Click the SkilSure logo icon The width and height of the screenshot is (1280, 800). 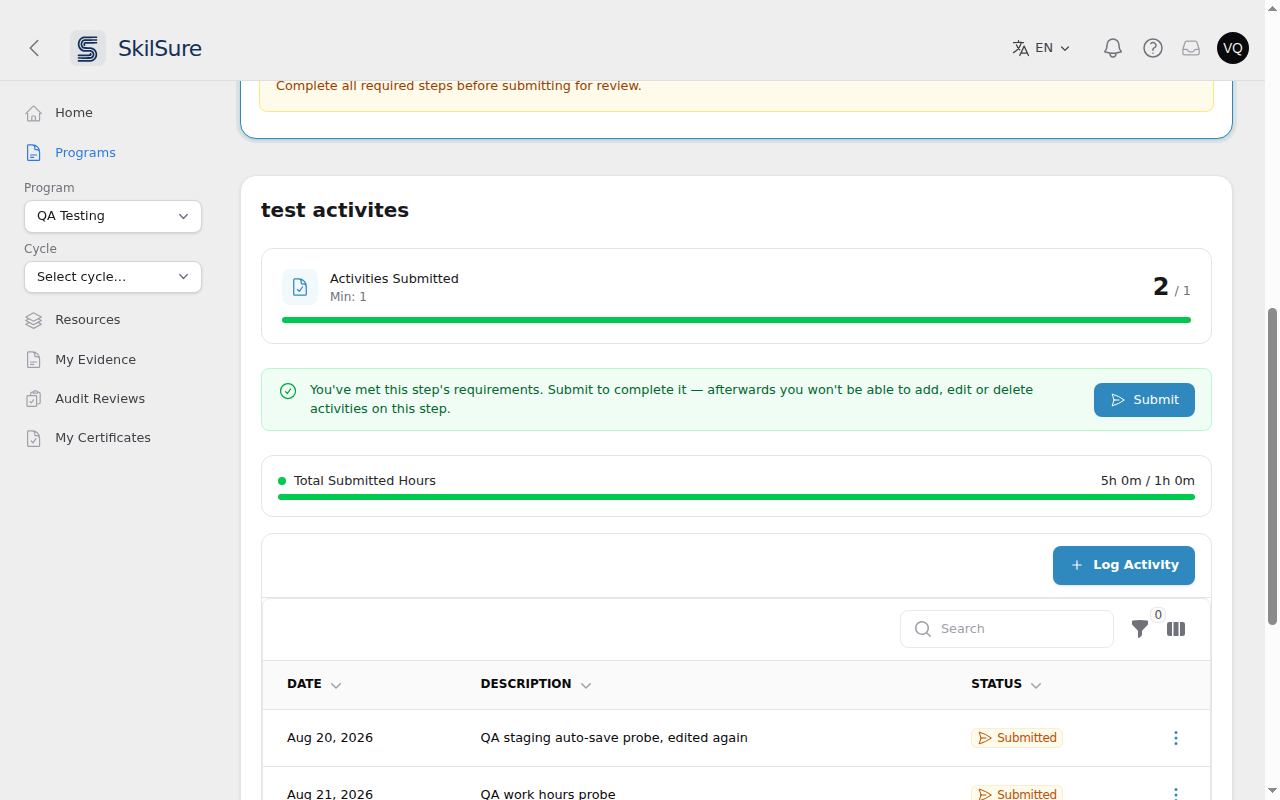88,48
